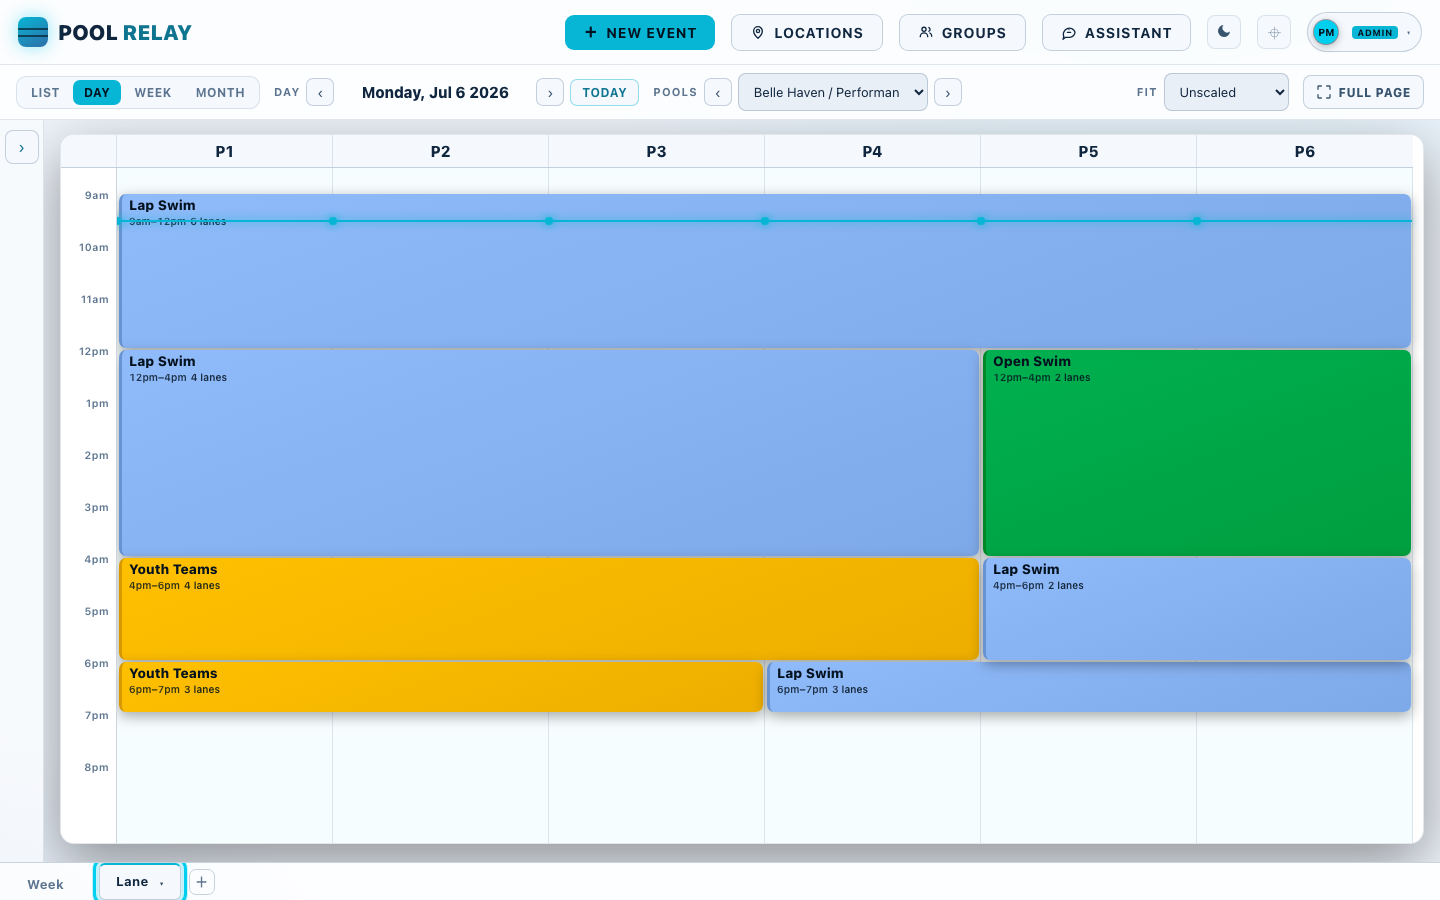Select previous pool arrow
Image resolution: width=1440 pixels, height=900 pixels.
(x=718, y=92)
